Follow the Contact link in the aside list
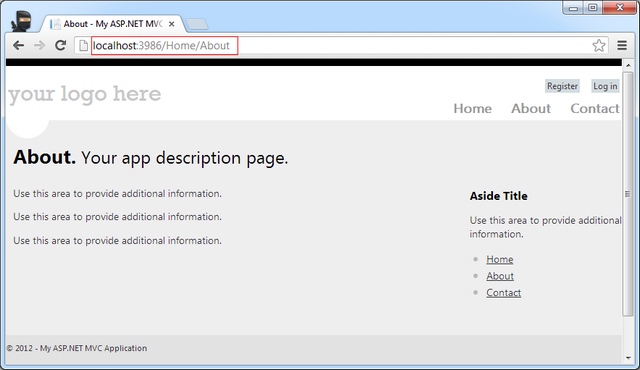Viewport: 640px width, 370px height. (x=503, y=293)
